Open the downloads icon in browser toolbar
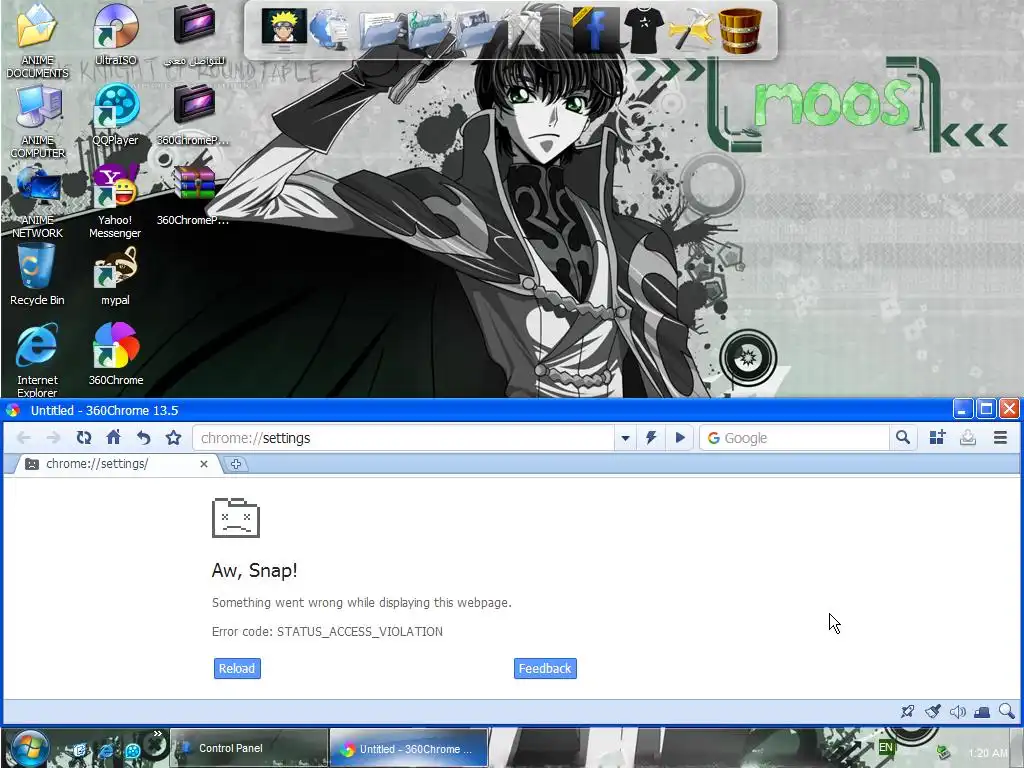The height and width of the screenshot is (768, 1024). 968,438
